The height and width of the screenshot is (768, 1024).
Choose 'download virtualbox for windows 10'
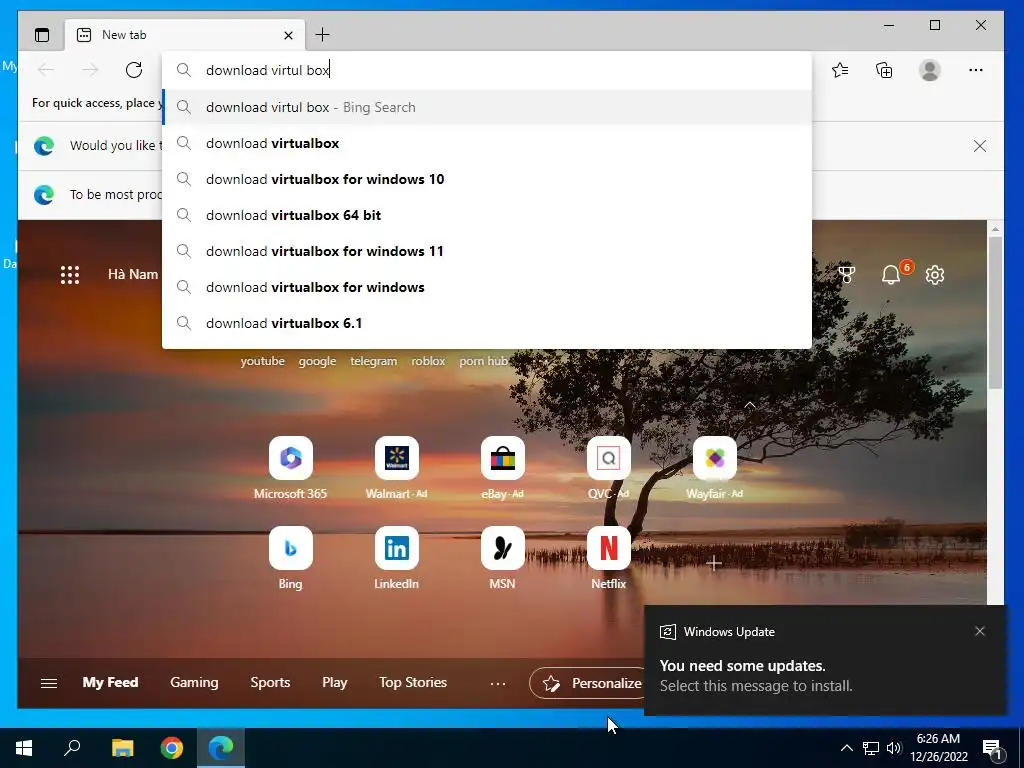click(x=487, y=179)
